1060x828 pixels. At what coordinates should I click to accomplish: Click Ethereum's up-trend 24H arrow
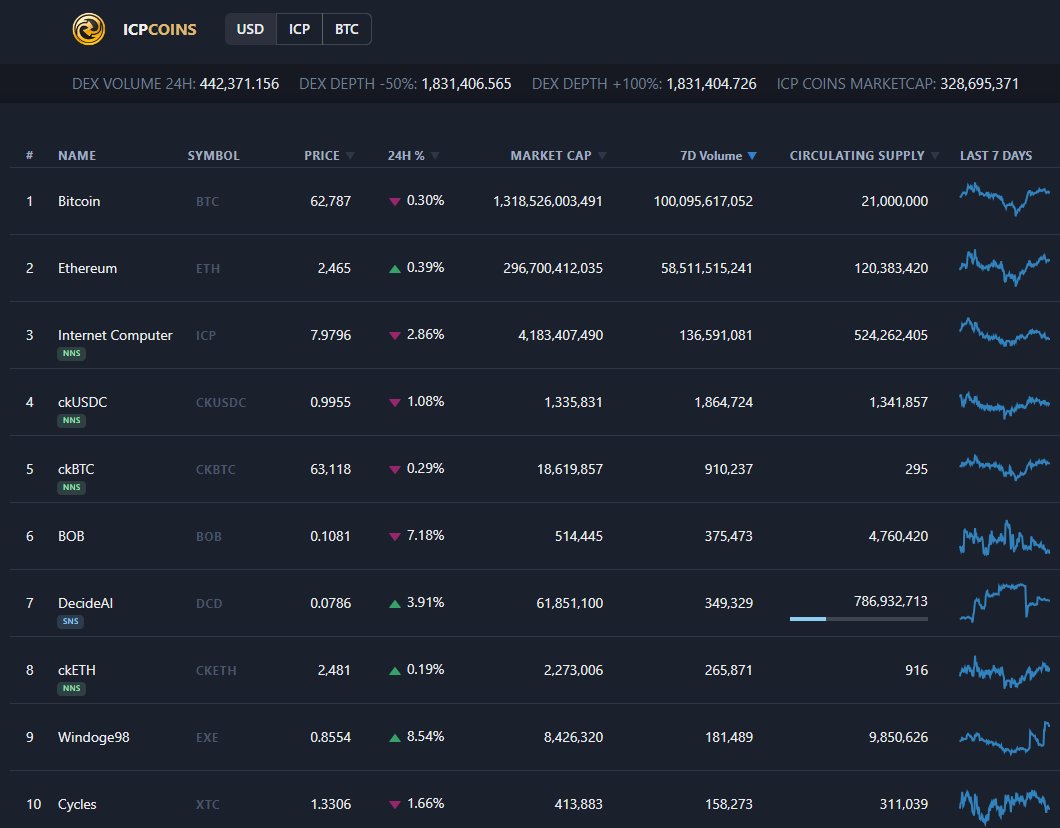(395, 268)
